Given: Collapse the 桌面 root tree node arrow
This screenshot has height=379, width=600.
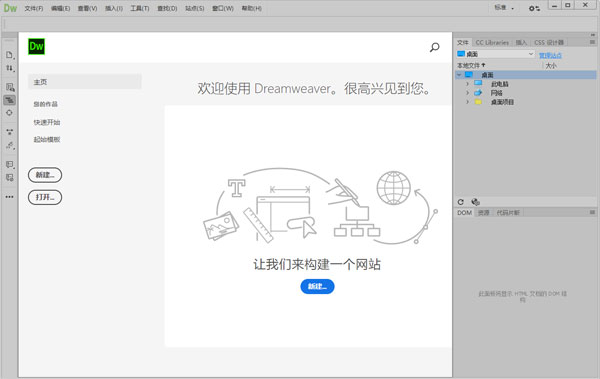Looking at the screenshot, I should pos(459,75).
